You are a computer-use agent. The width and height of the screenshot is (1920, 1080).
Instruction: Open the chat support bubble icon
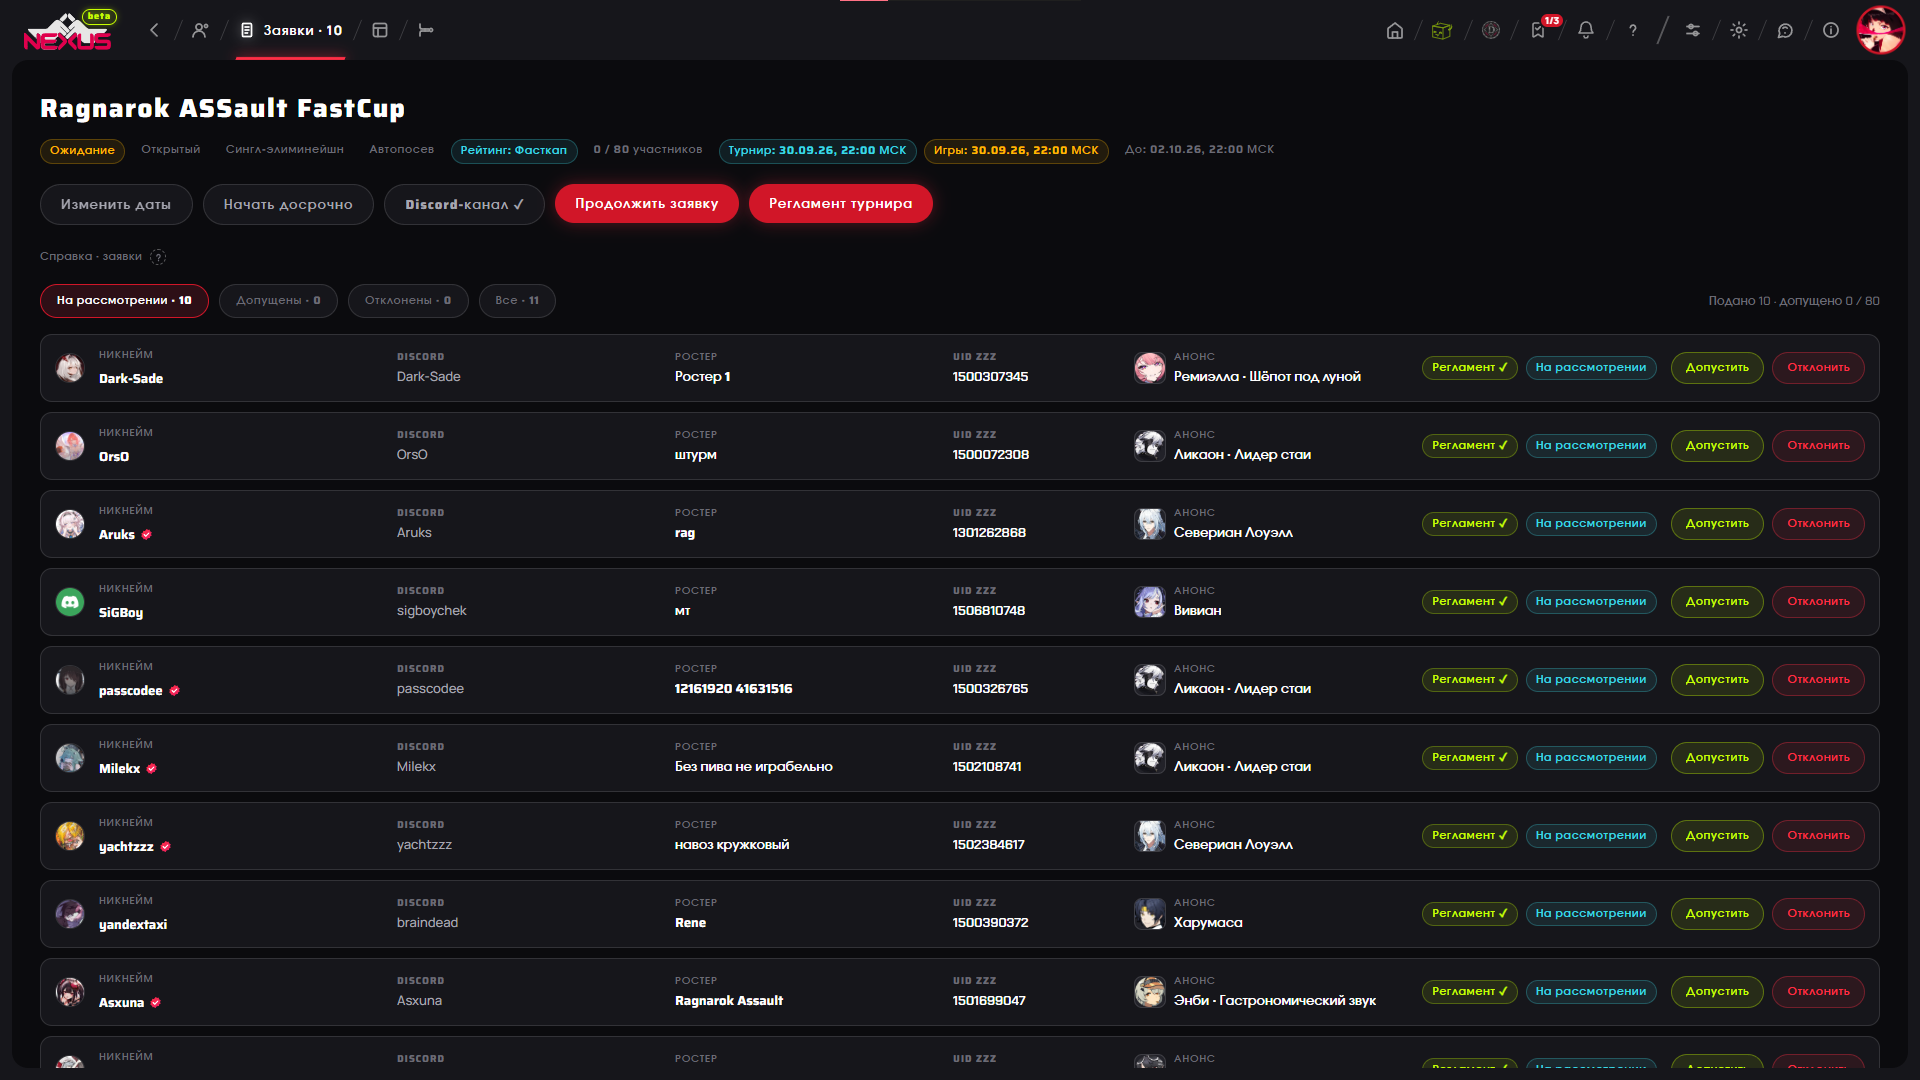tap(1785, 30)
